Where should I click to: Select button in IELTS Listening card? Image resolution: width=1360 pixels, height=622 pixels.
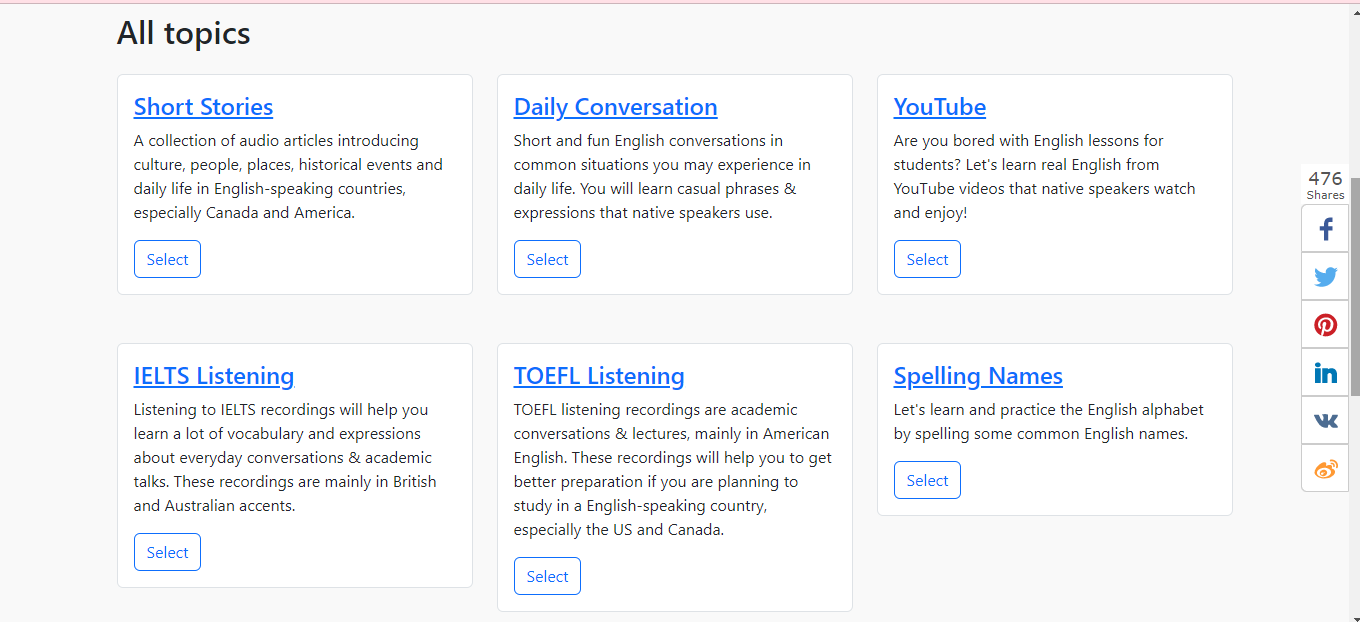[167, 552]
